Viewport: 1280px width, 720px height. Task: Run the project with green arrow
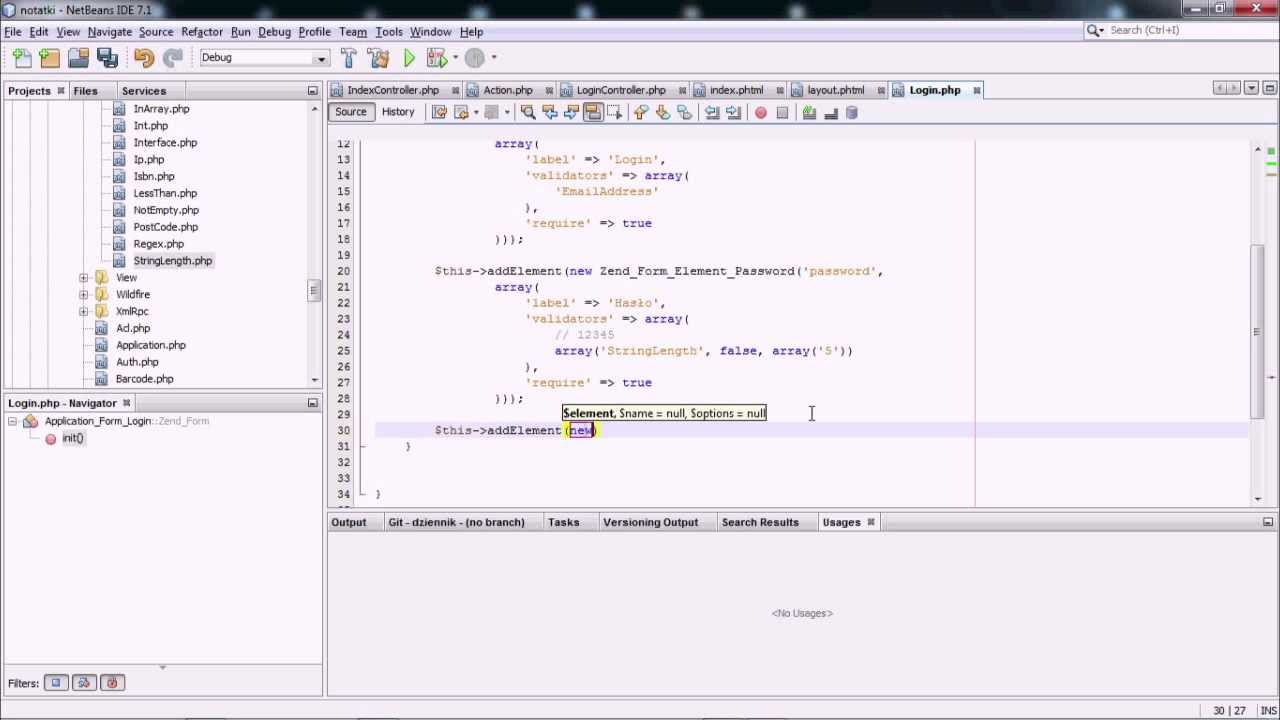409,58
